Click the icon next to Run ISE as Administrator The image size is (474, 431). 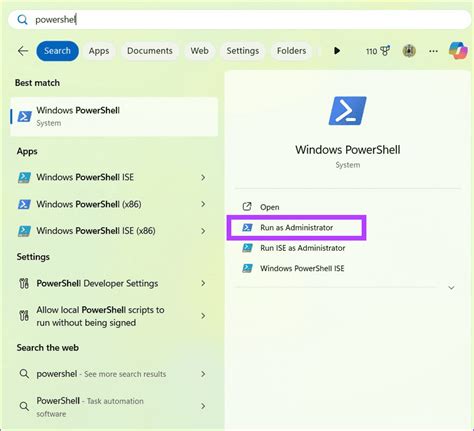pyautogui.click(x=247, y=248)
